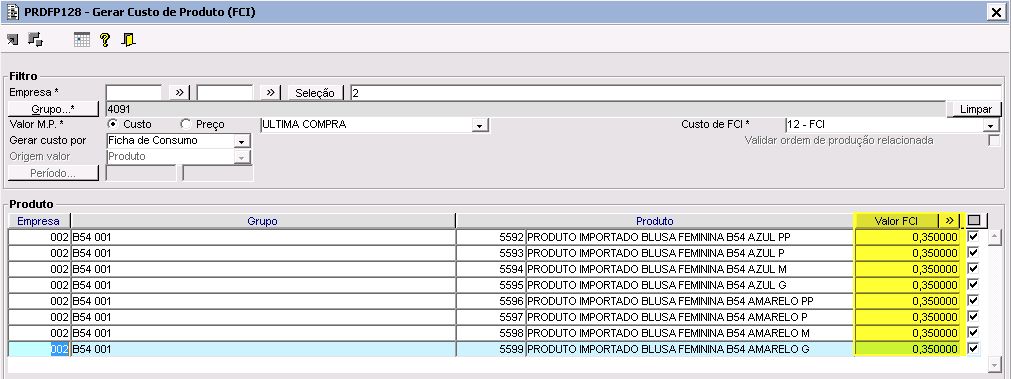
Task: Select the BLUSA FEMININA B54 AZUL M description
Action: [690, 269]
